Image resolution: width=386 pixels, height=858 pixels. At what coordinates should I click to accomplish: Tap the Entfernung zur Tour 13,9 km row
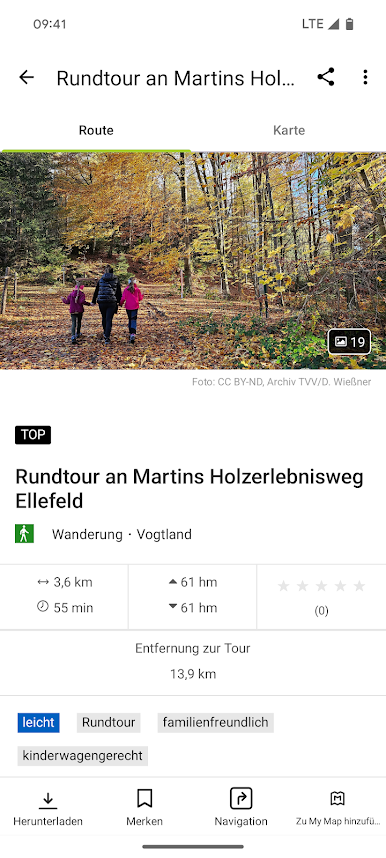(193, 662)
